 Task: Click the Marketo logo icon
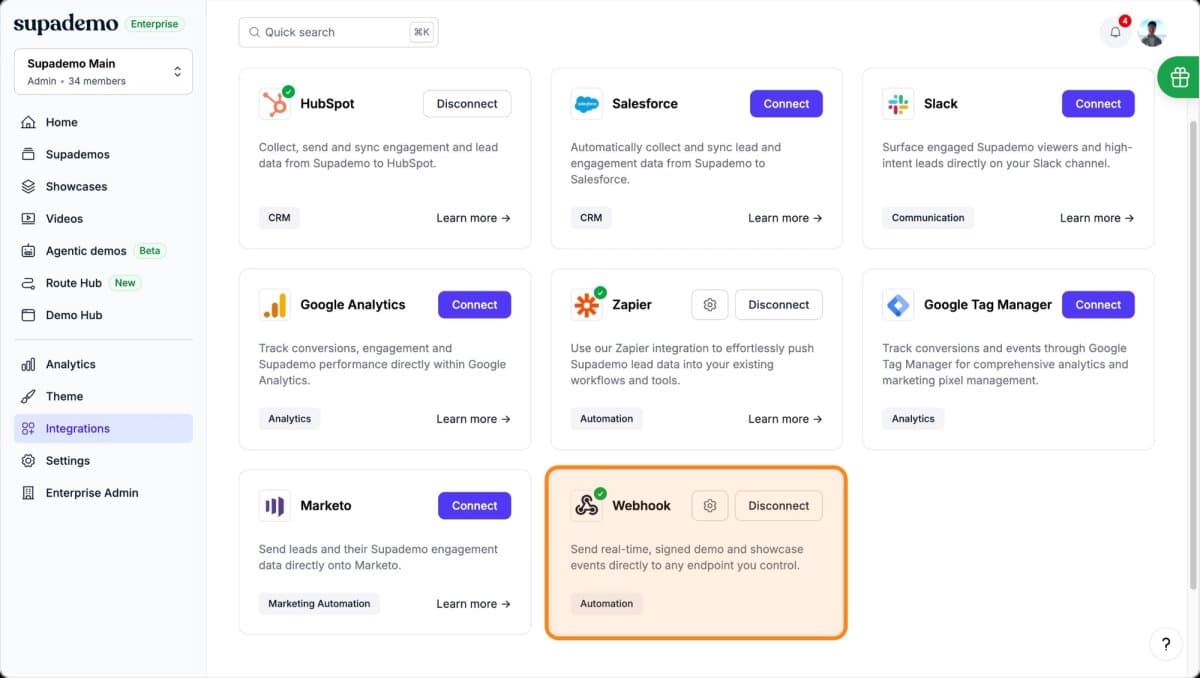tap(274, 506)
